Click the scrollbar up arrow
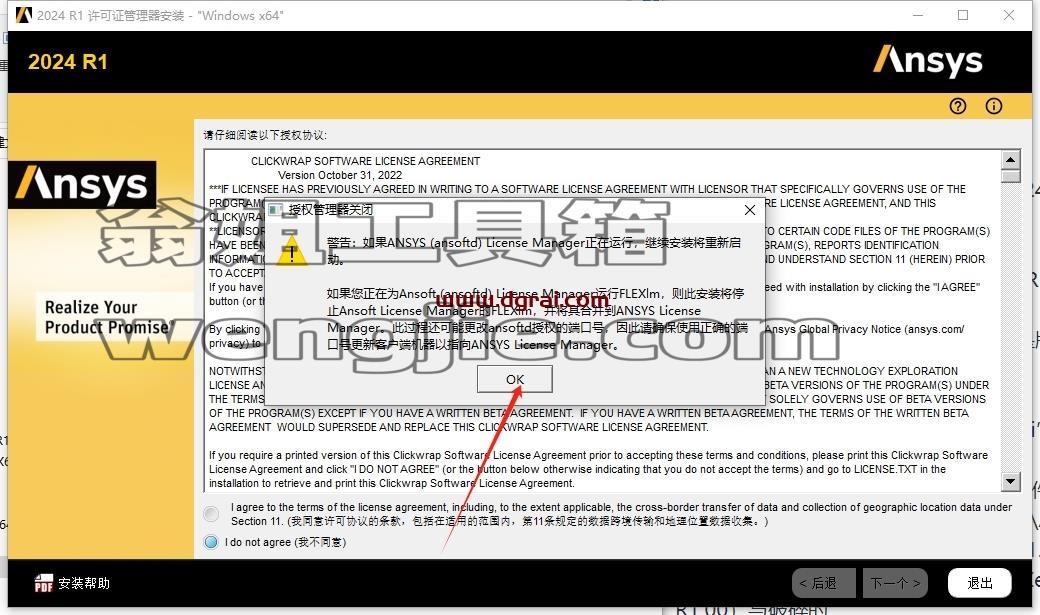This screenshot has width=1040, height=615. [1010, 159]
